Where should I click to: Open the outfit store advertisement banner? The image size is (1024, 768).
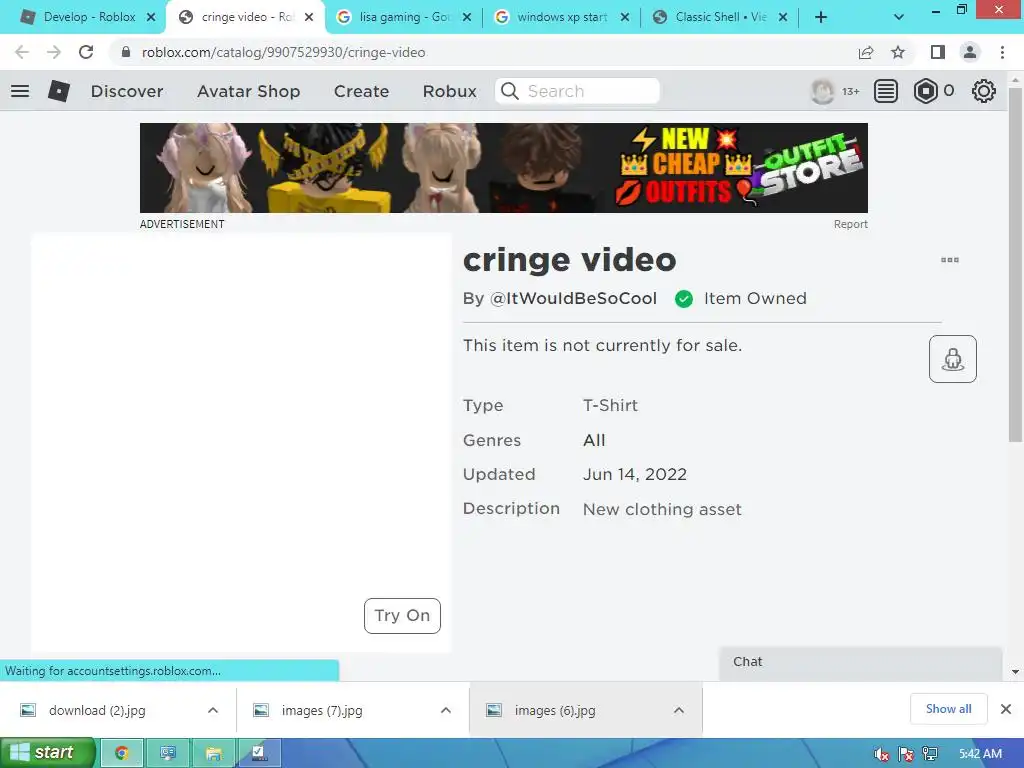504,168
